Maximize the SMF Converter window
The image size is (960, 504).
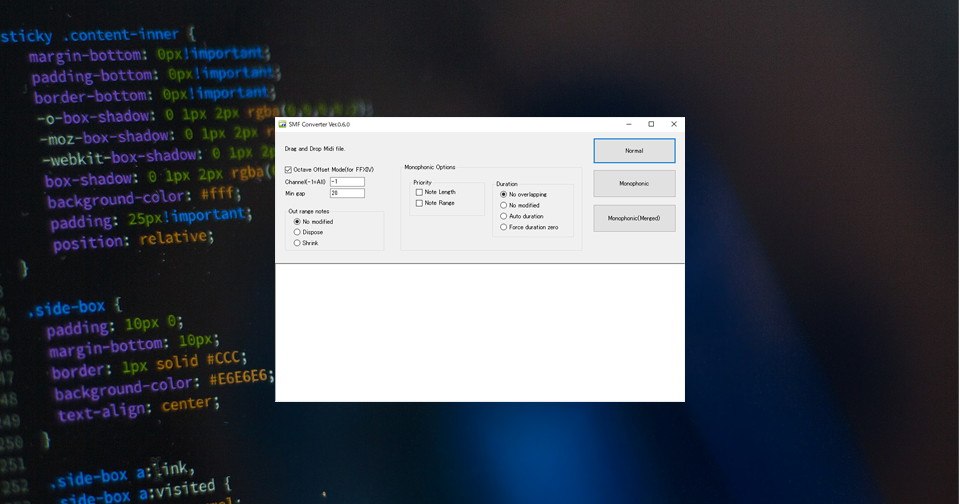tap(651, 124)
